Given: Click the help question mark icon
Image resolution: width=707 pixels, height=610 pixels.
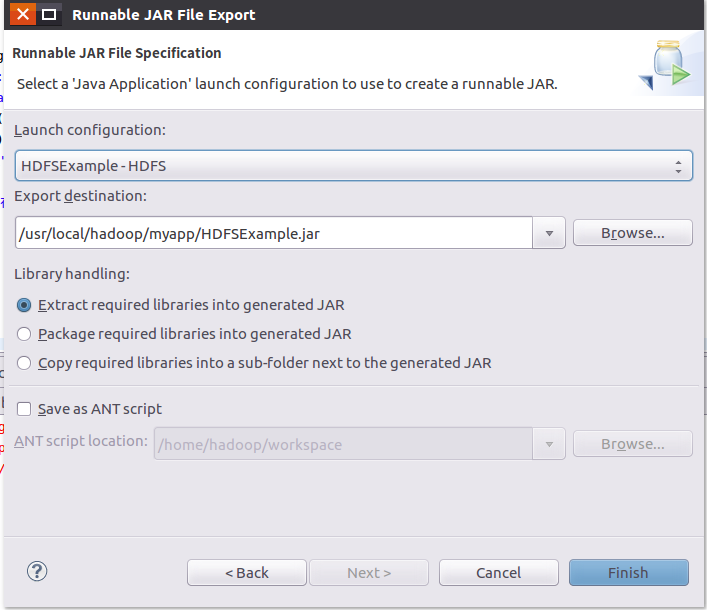Looking at the screenshot, I should point(37,571).
